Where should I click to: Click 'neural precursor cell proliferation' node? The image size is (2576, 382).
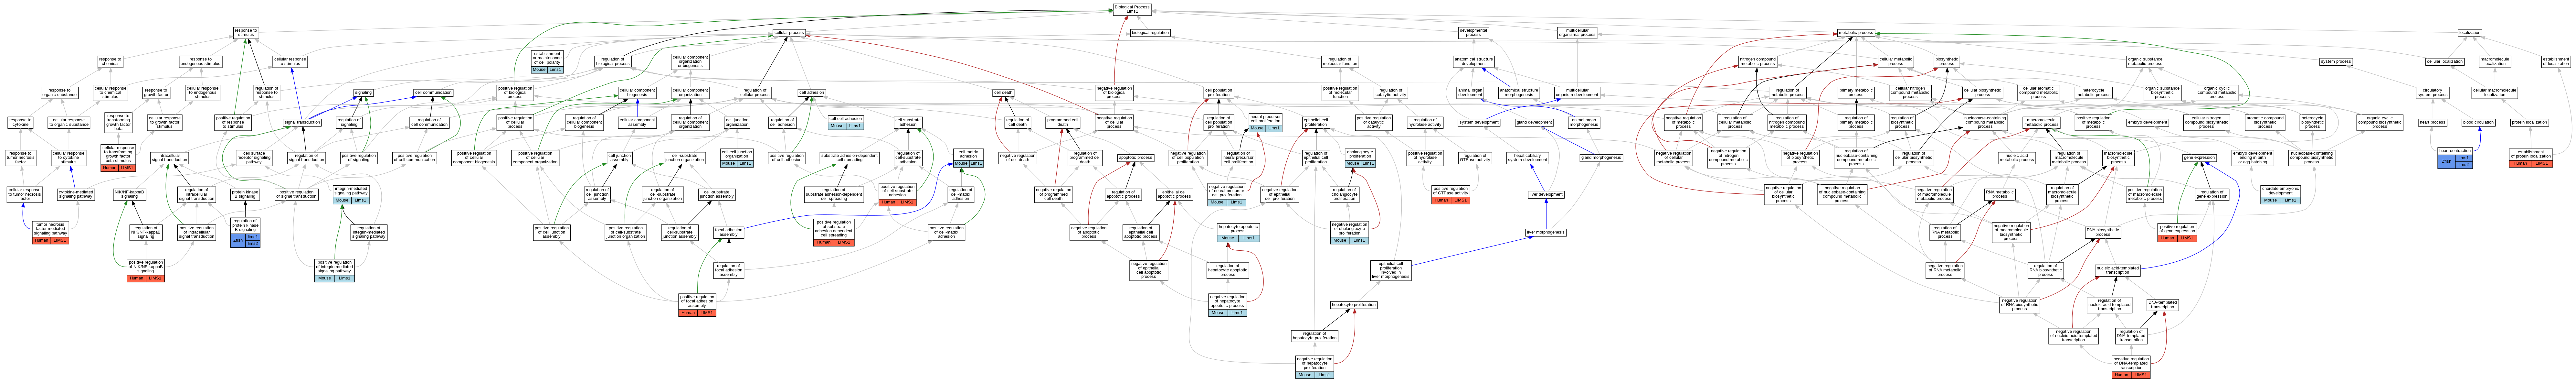(x=1266, y=122)
